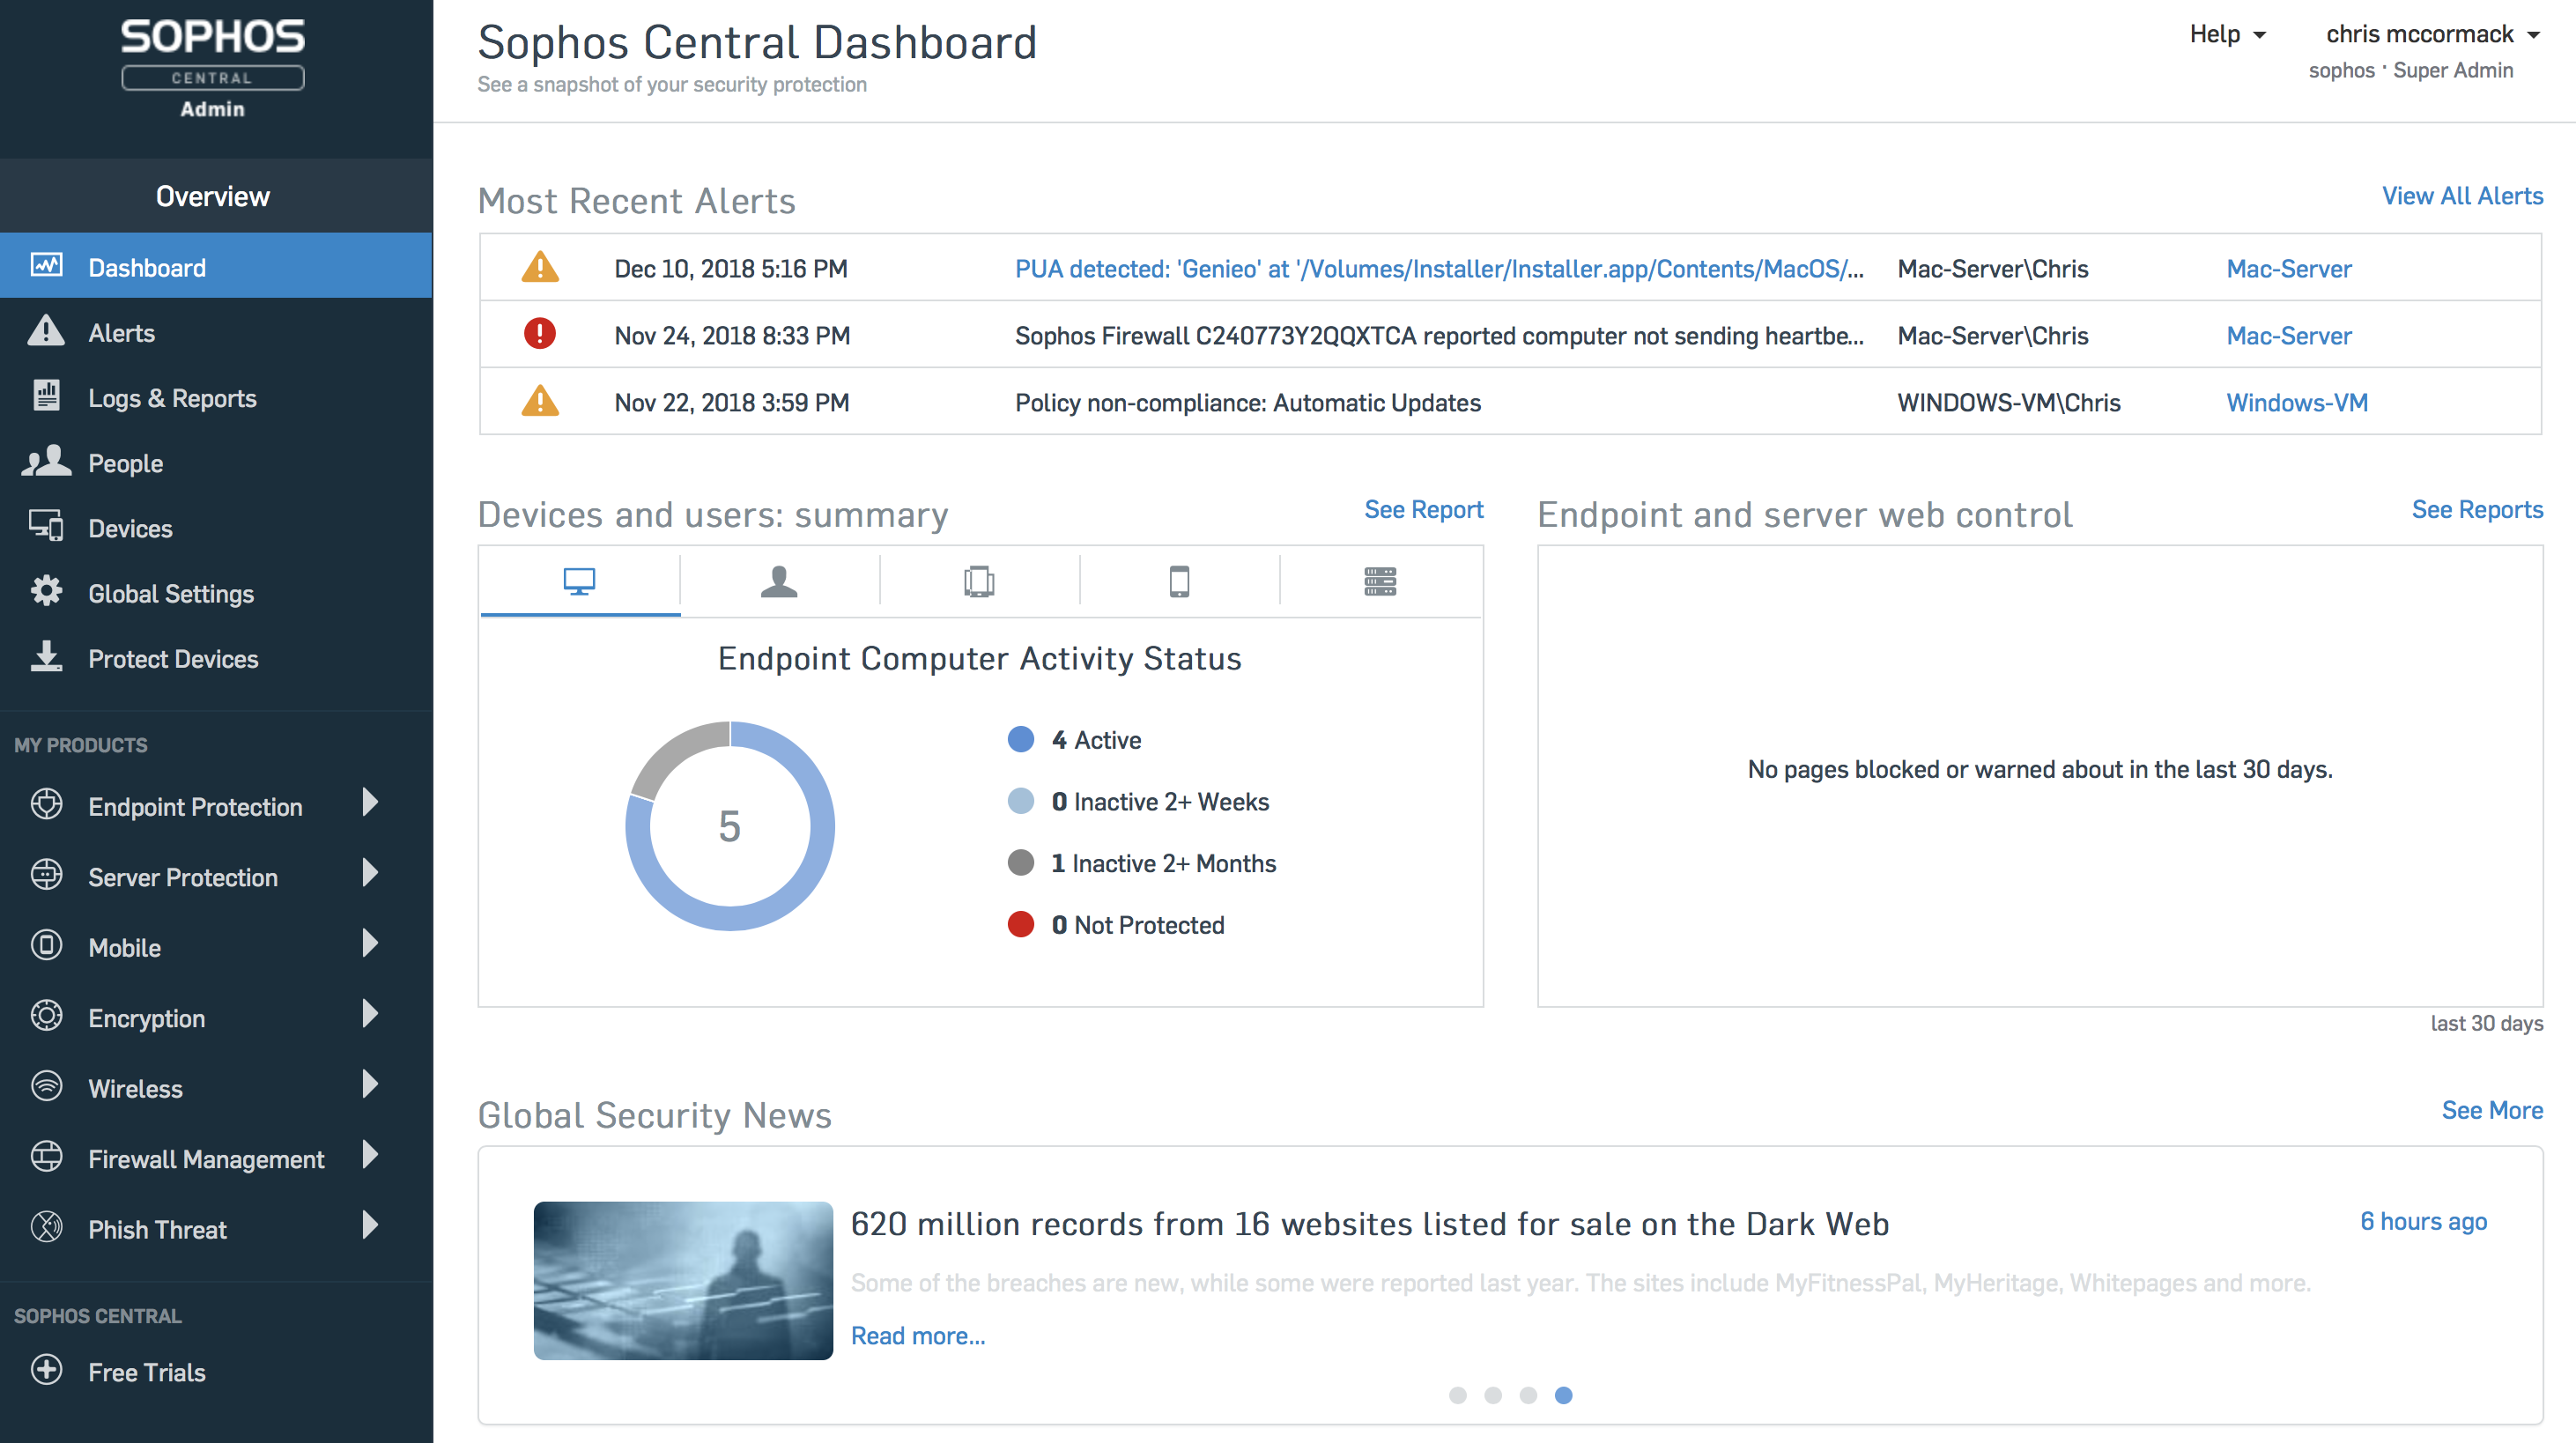Image resolution: width=2576 pixels, height=1443 pixels.
Task: Click the Wireless sidebar icon
Action: coord(49,1088)
